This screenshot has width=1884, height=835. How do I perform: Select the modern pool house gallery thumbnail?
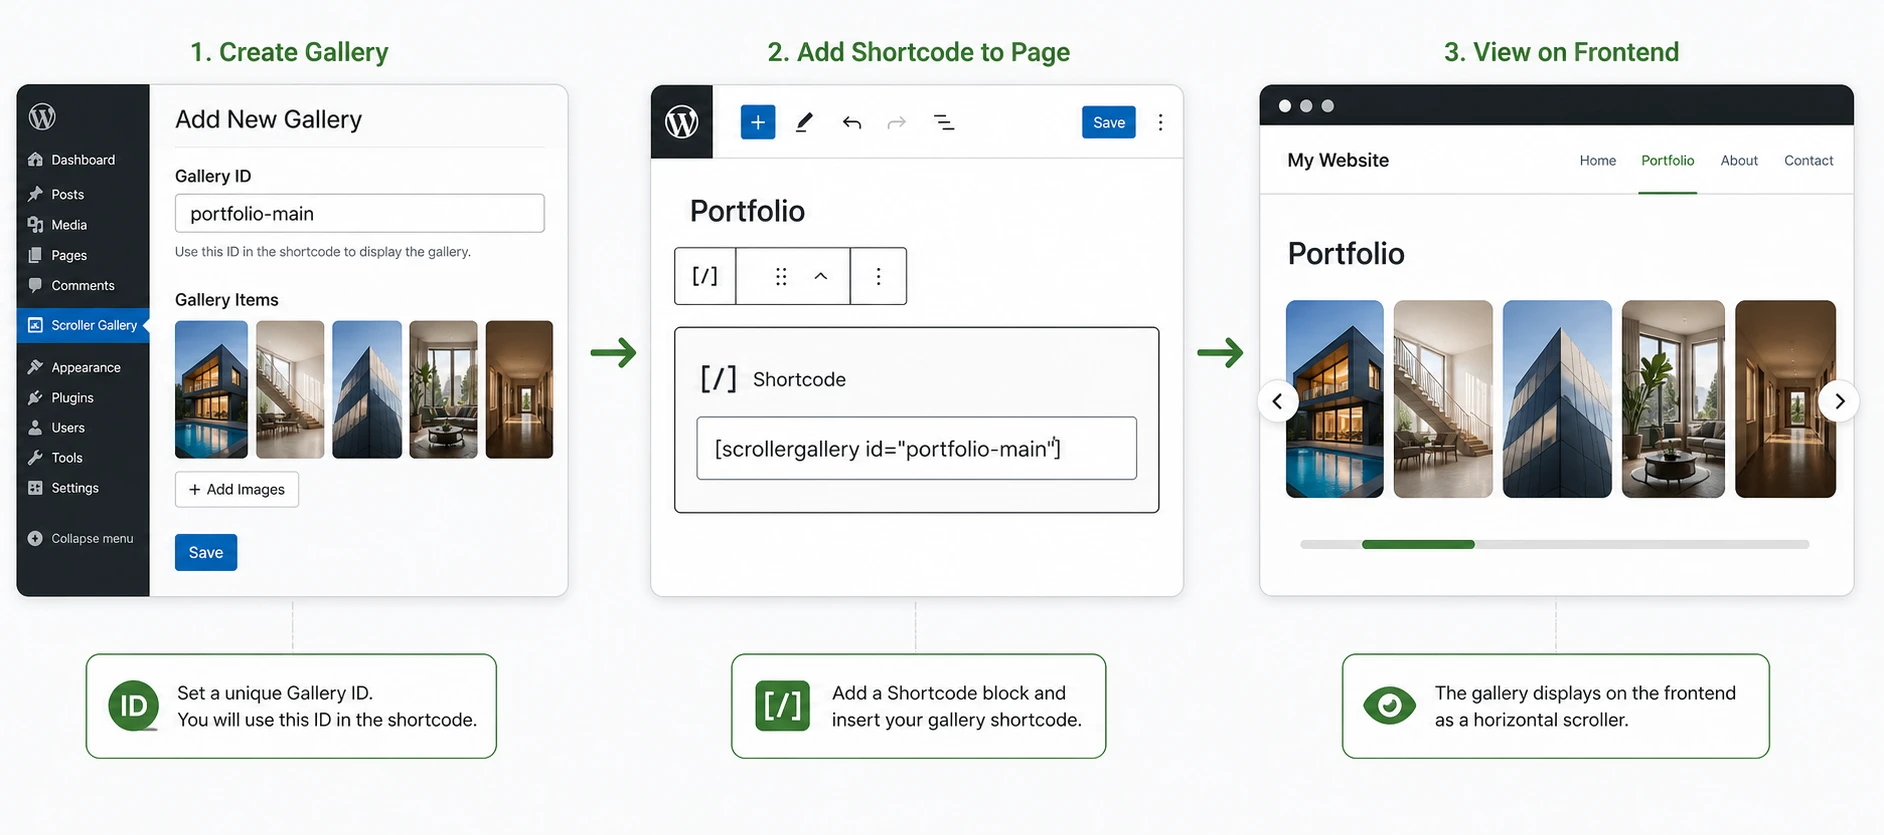tap(211, 389)
